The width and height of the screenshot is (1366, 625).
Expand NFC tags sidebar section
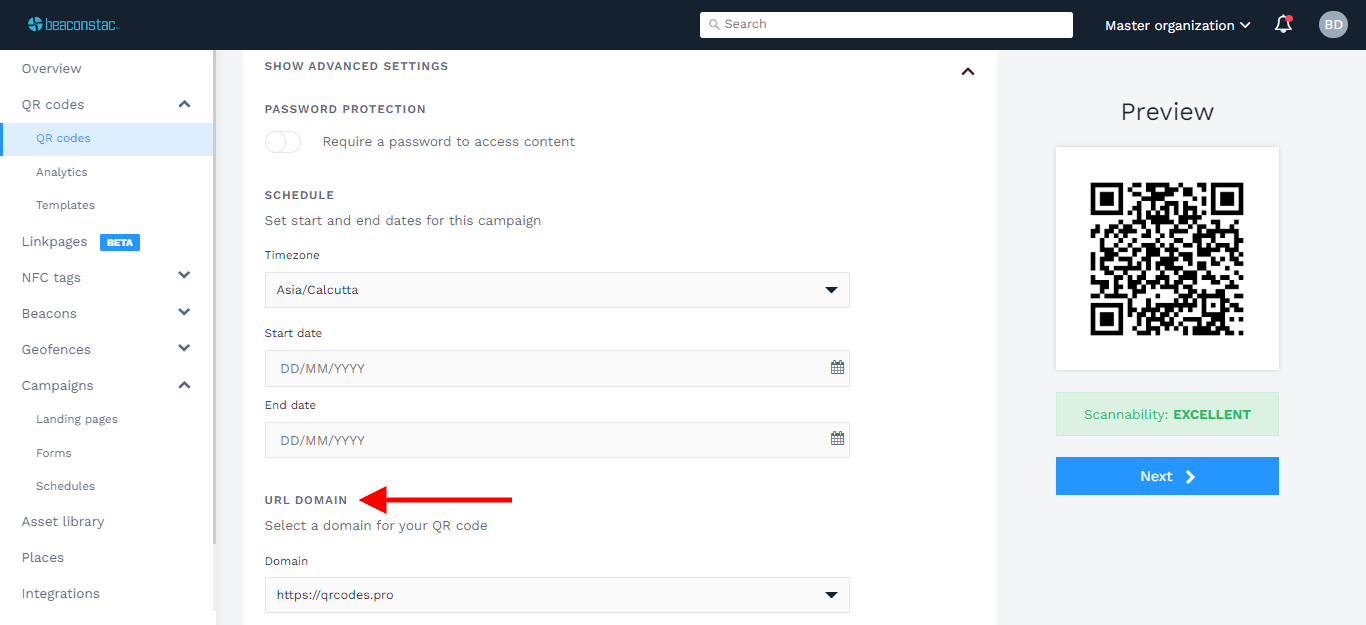click(184, 277)
